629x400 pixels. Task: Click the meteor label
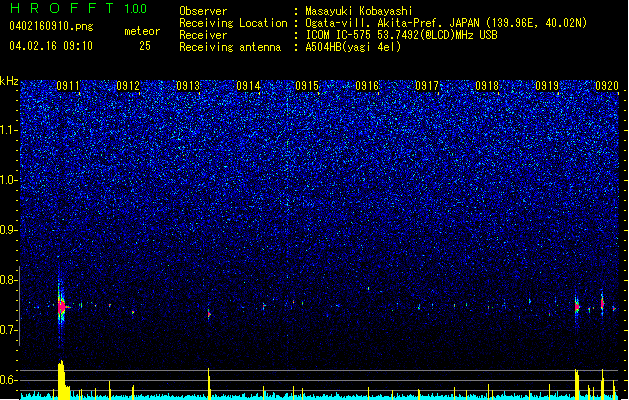142,31
